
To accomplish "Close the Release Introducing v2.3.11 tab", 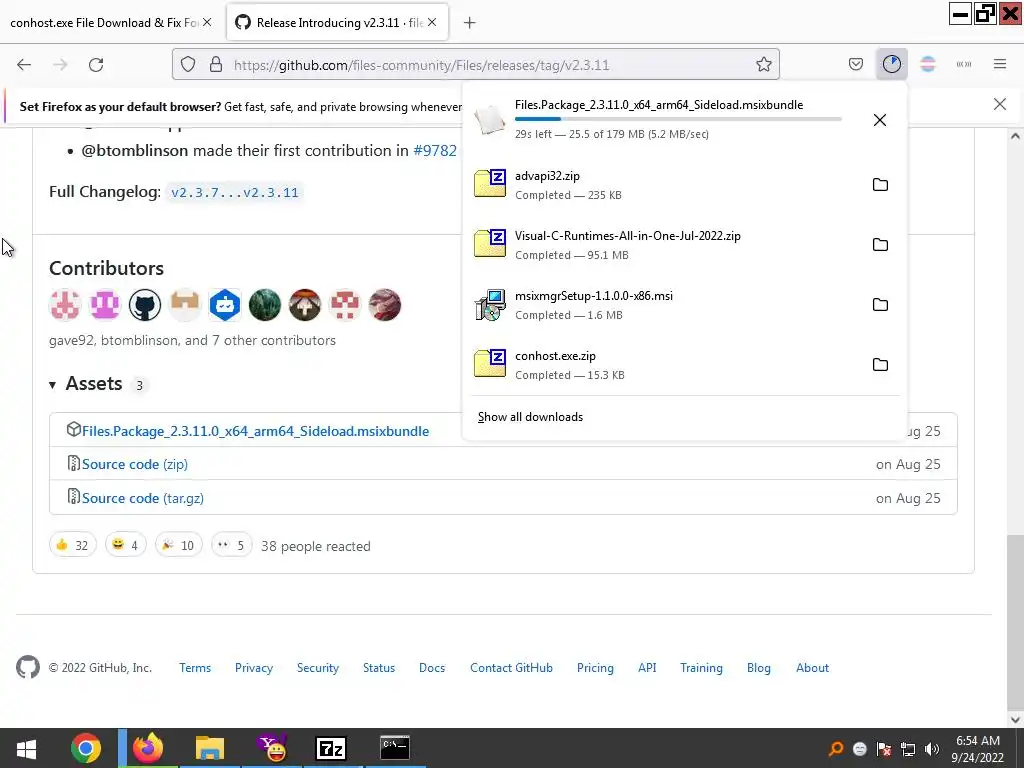I will click(432, 22).
